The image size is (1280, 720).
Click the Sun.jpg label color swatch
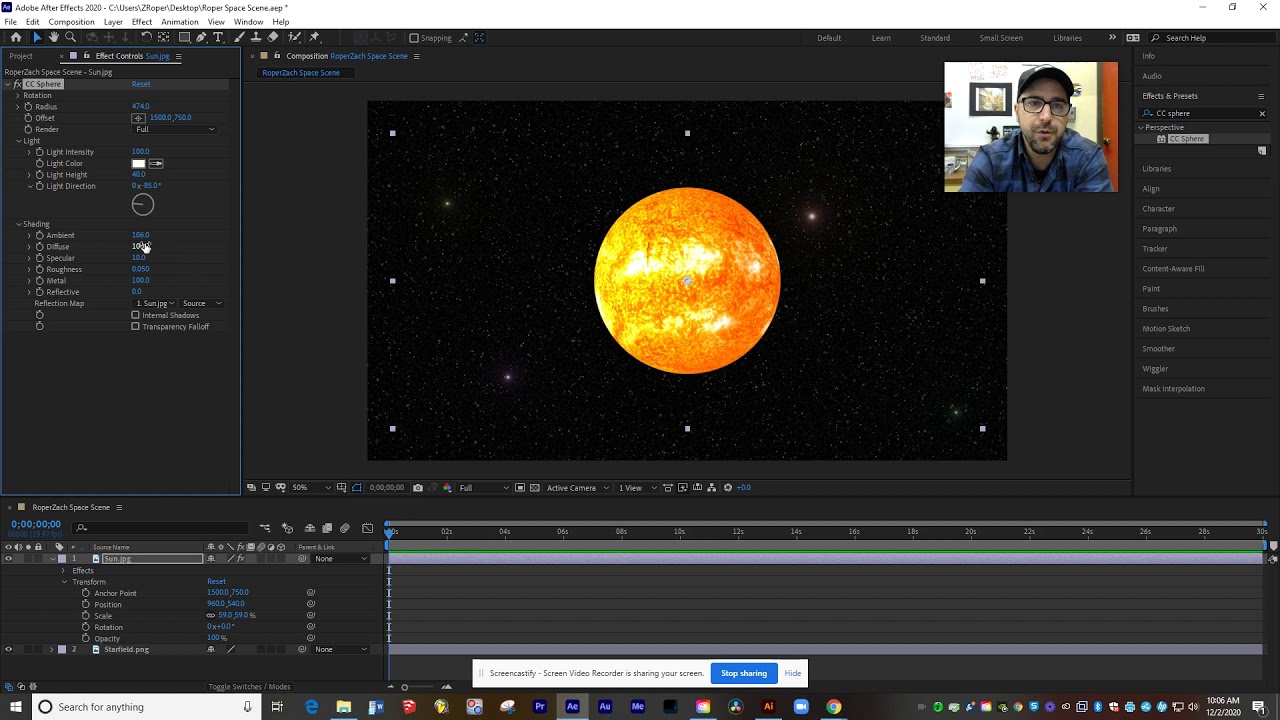[62, 559]
